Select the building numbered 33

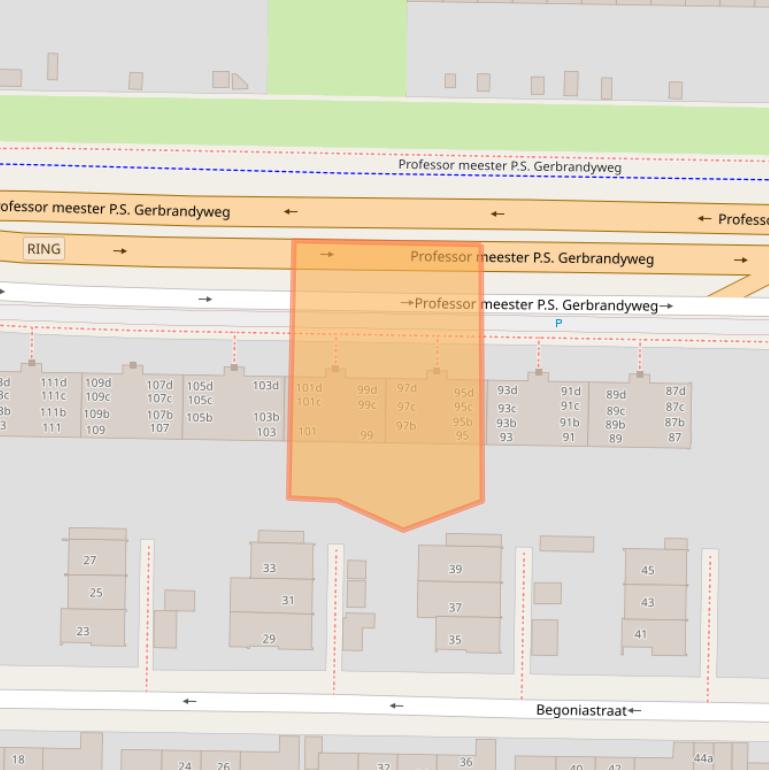coord(270,568)
